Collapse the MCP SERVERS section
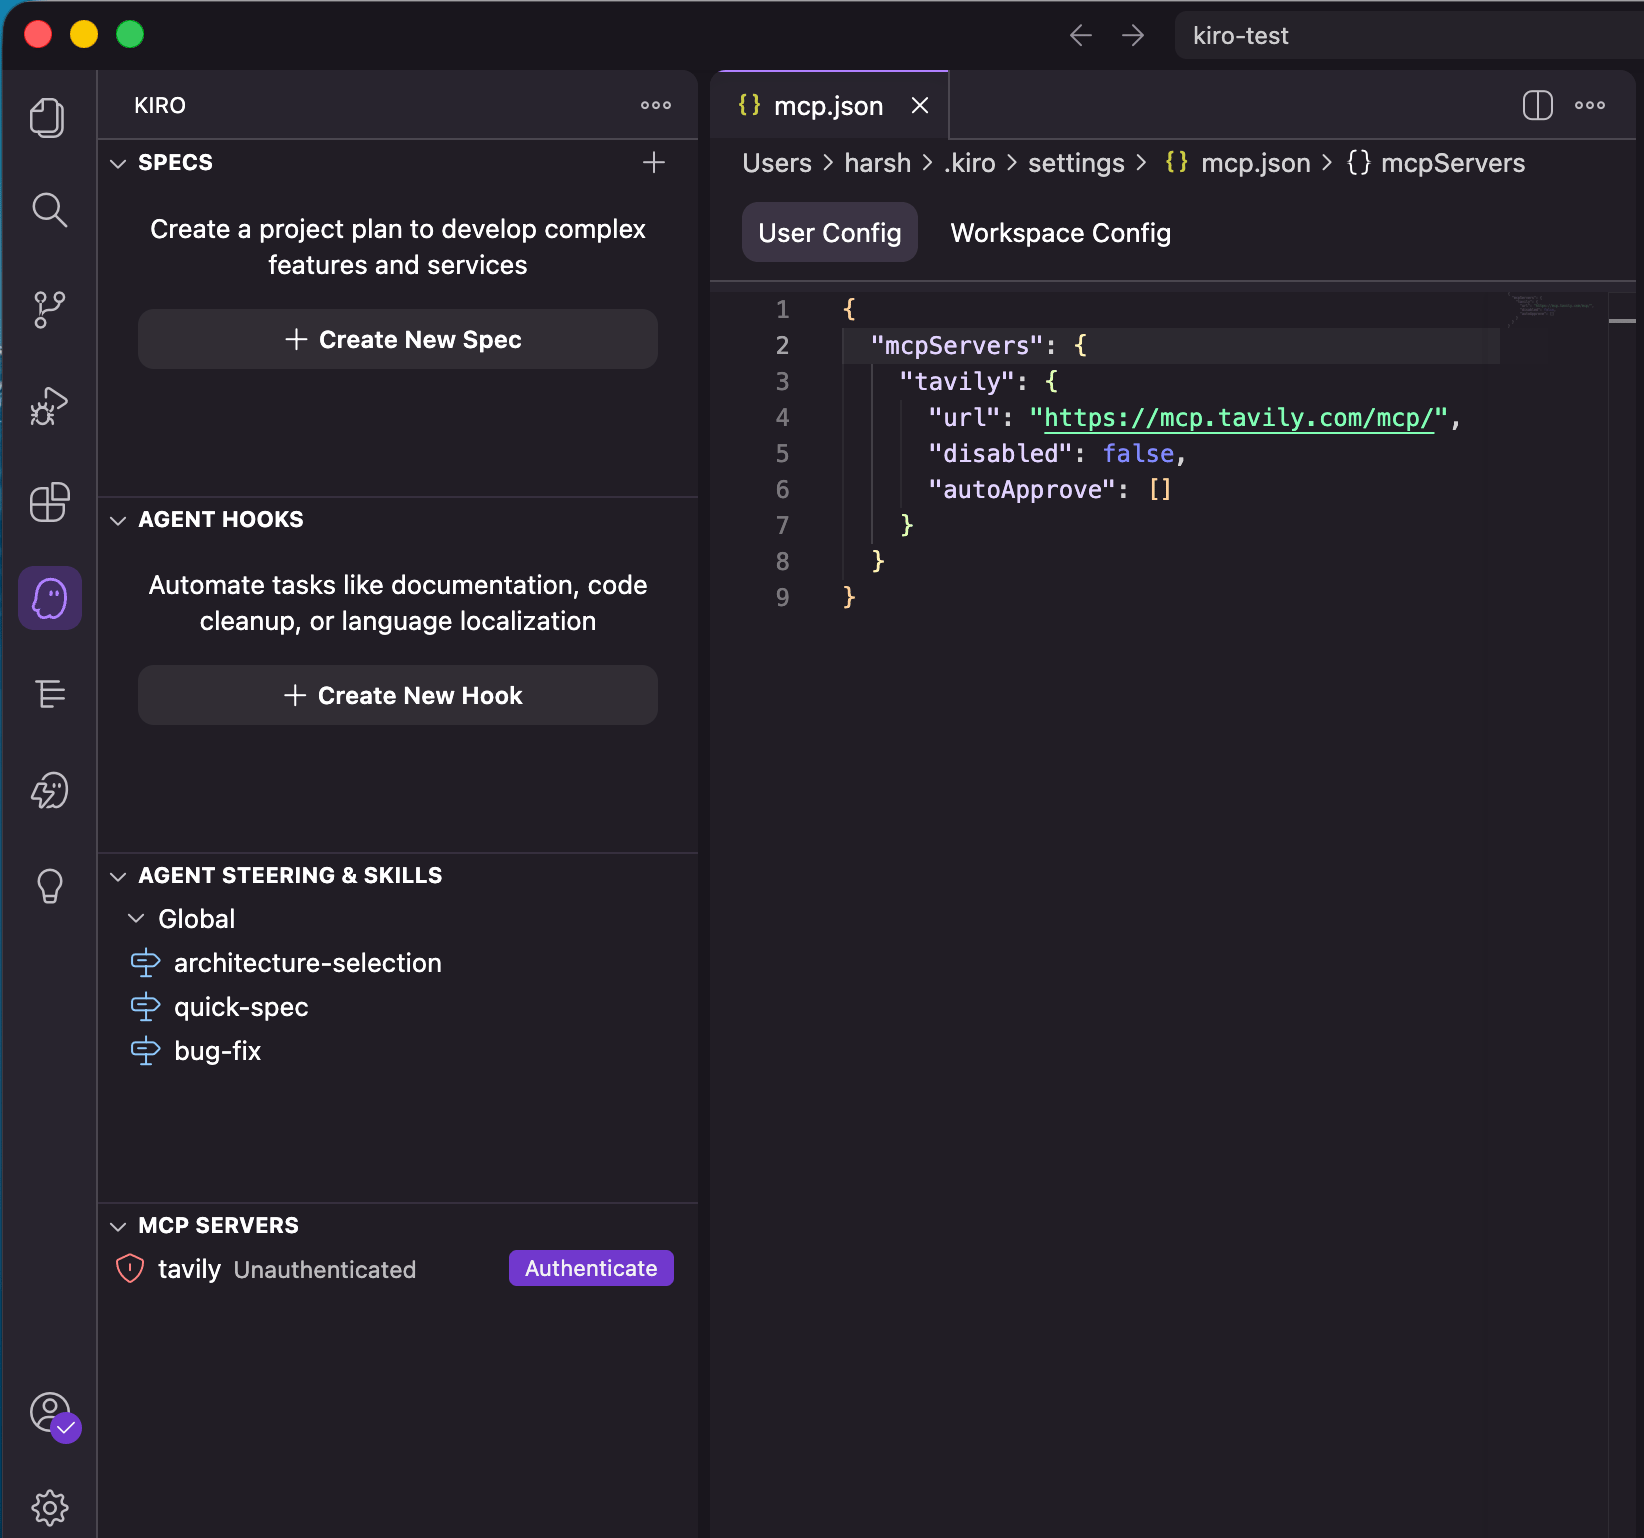 pyautogui.click(x=118, y=1226)
